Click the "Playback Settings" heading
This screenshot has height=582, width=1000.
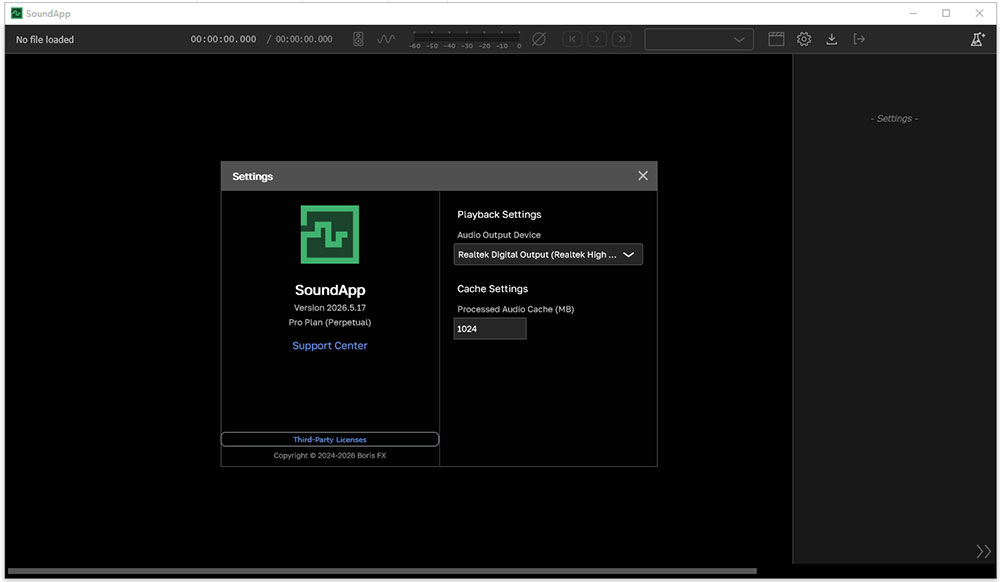point(499,214)
